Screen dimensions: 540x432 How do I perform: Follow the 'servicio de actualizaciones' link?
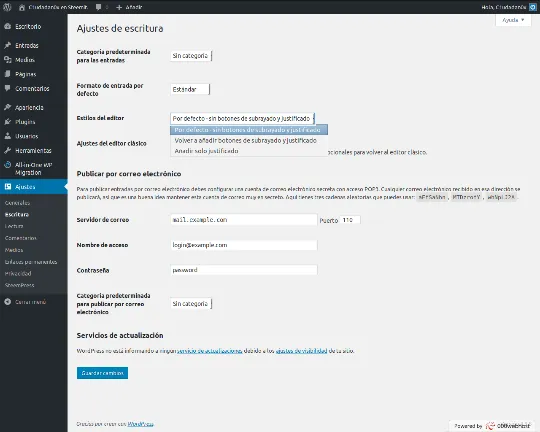(x=210, y=351)
